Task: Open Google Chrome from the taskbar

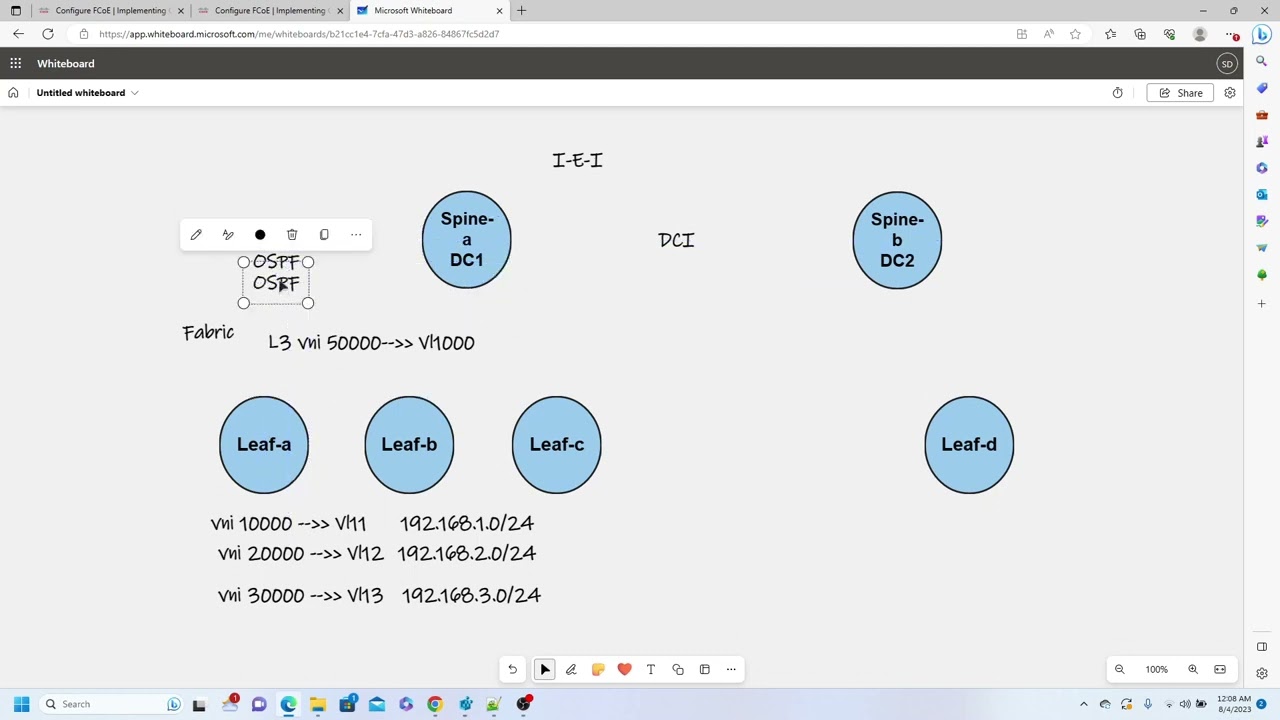Action: [x=435, y=704]
